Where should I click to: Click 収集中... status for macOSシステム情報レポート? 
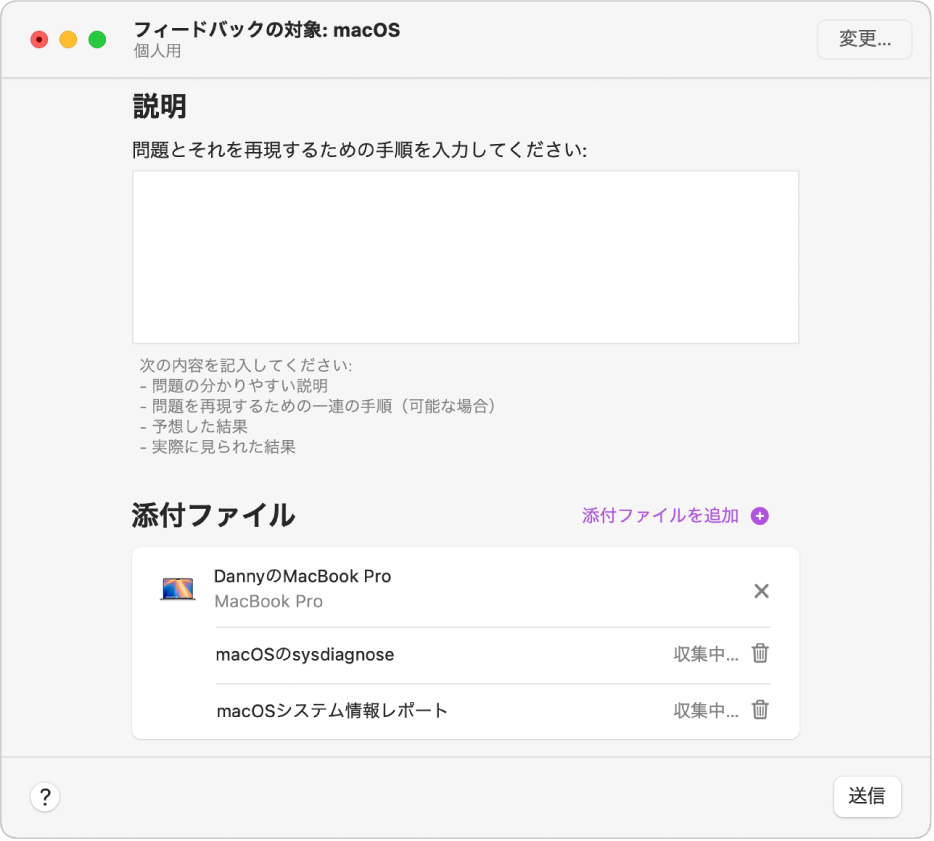tap(706, 711)
